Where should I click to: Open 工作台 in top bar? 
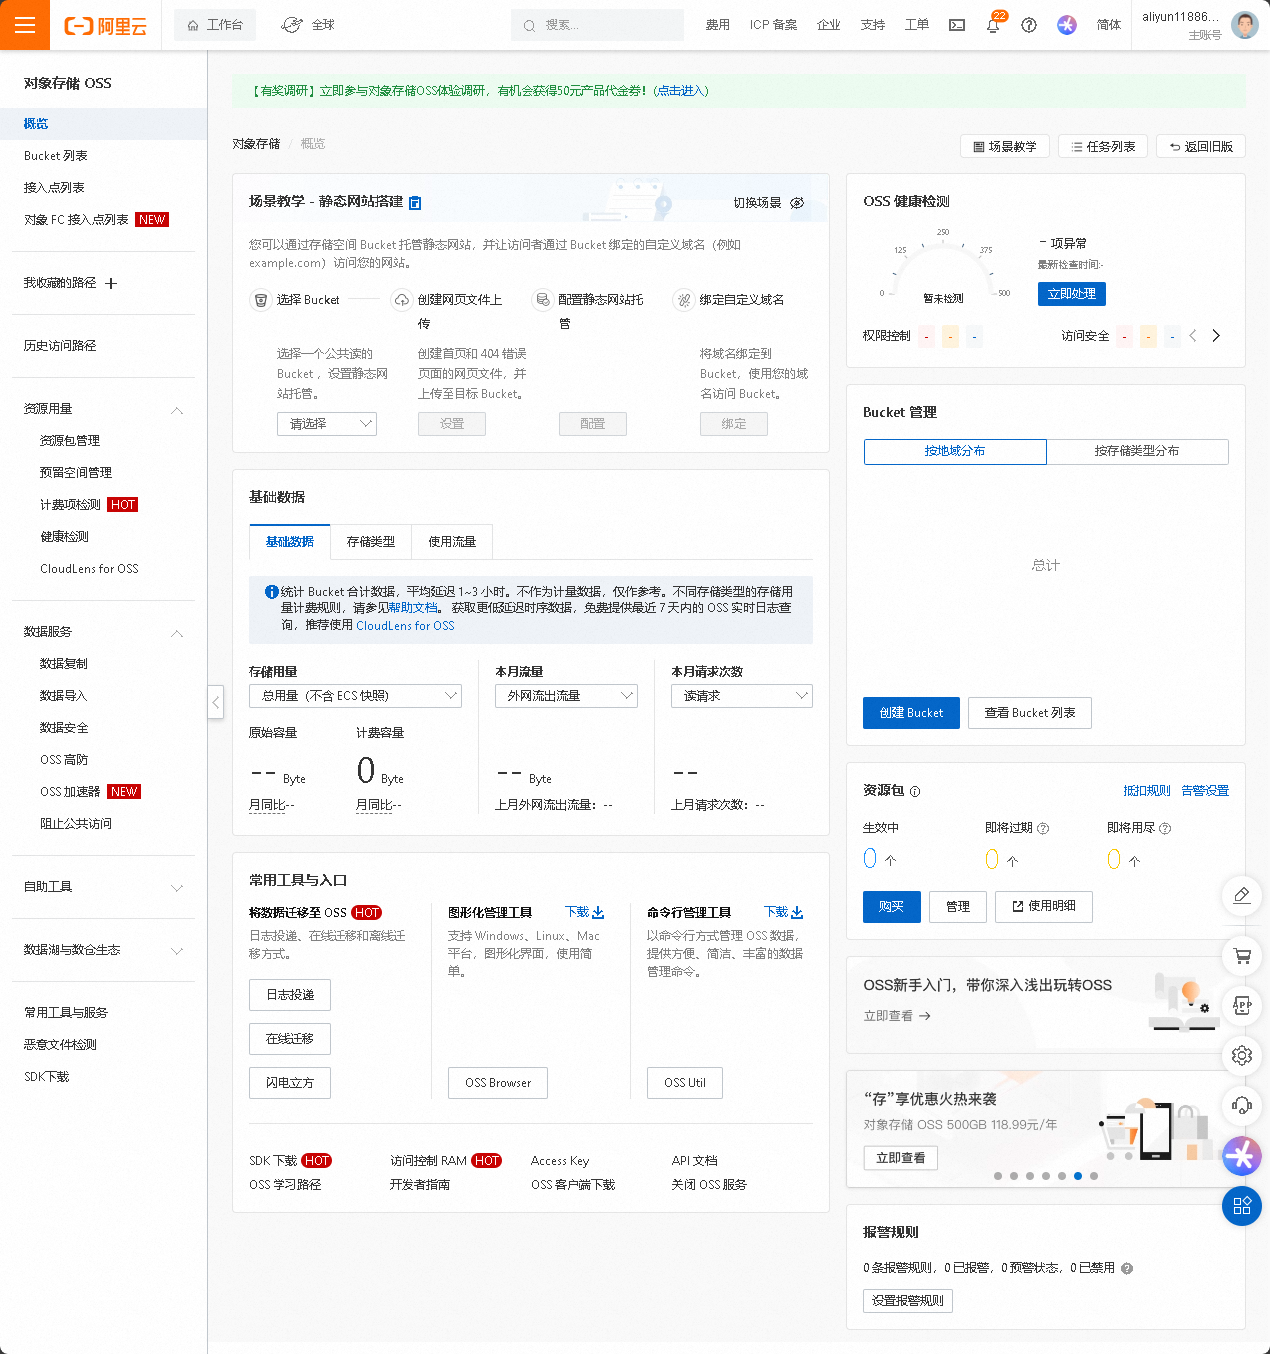point(215,25)
